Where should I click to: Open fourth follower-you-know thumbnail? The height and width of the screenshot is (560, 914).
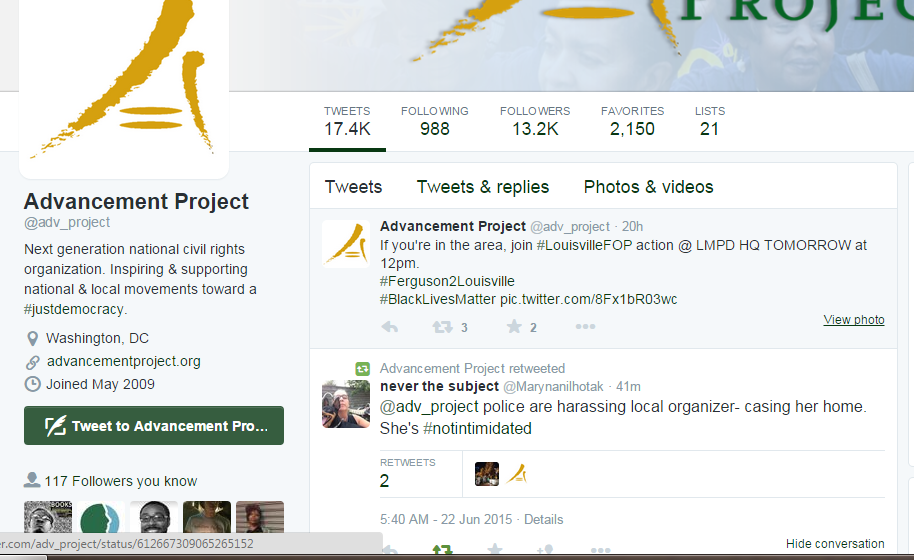tap(207, 517)
